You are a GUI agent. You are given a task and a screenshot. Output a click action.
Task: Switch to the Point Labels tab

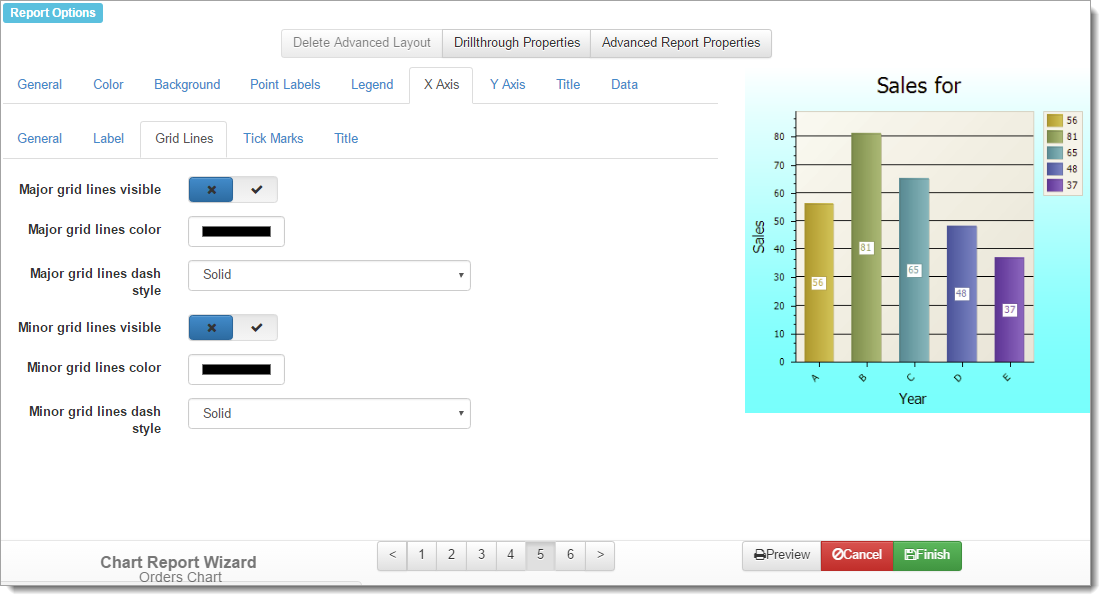tap(285, 85)
